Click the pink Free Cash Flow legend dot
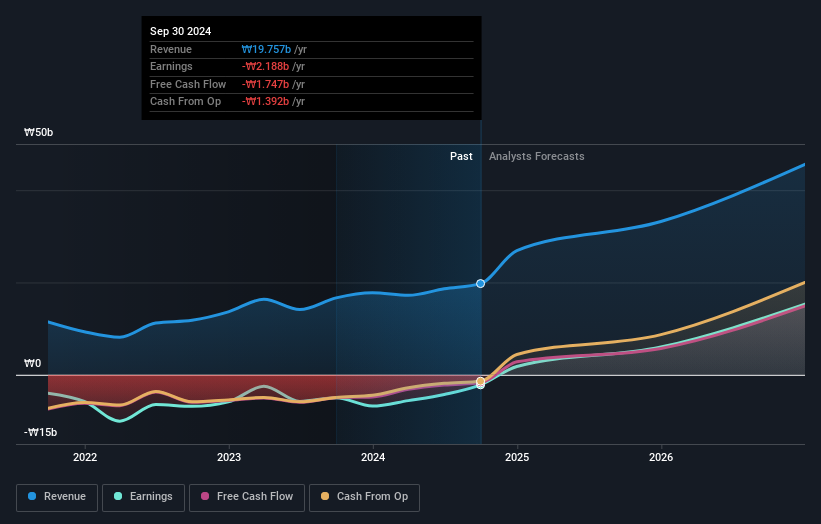The width and height of the screenshot is (821, 524). (x=205, y=496)
